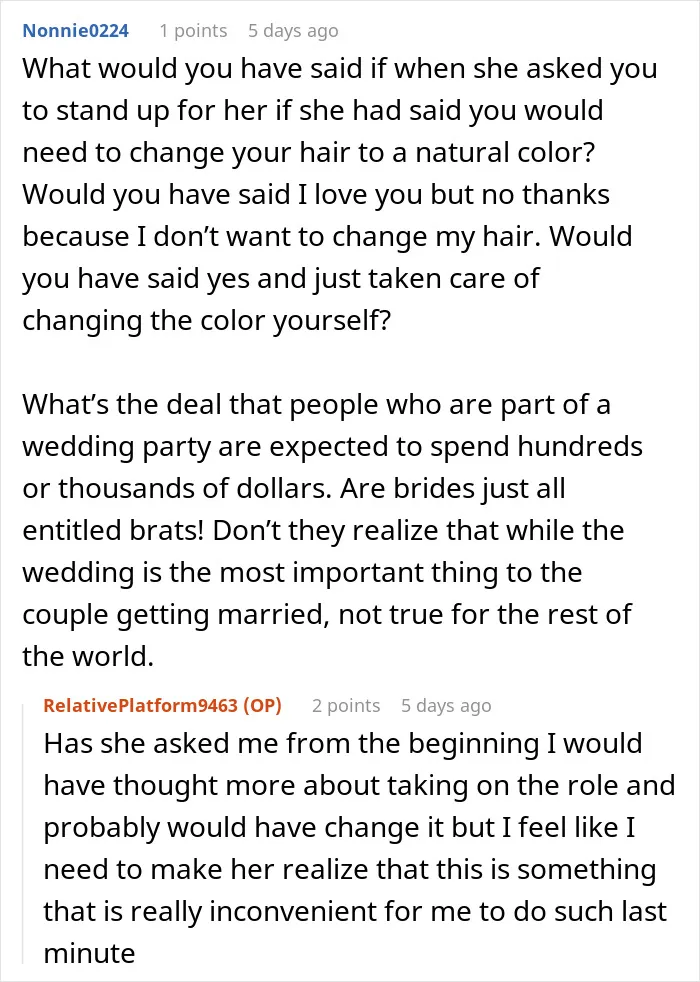Click the final line 'the world.'

click(x=88, y=656)
